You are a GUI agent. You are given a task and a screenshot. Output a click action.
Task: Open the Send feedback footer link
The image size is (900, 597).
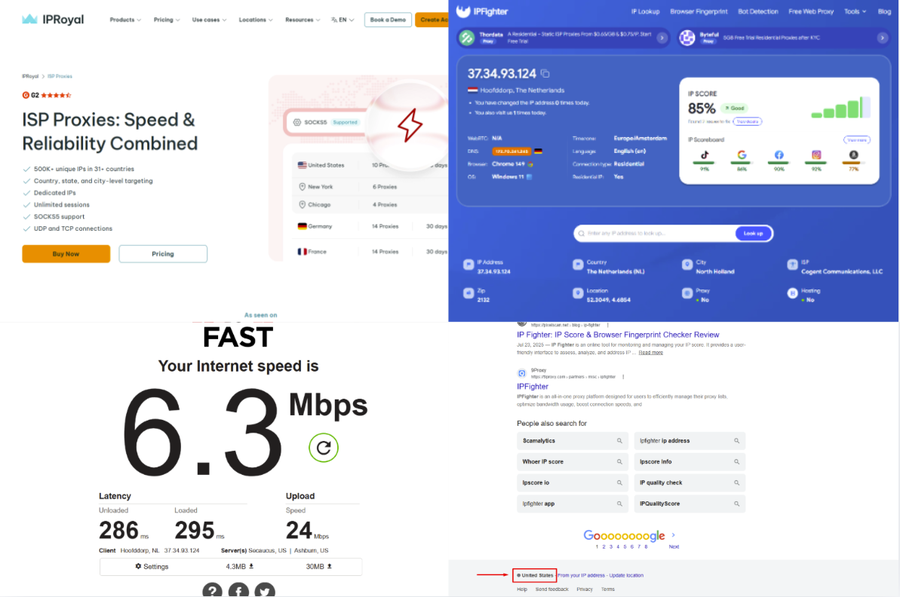pos(552,590)
